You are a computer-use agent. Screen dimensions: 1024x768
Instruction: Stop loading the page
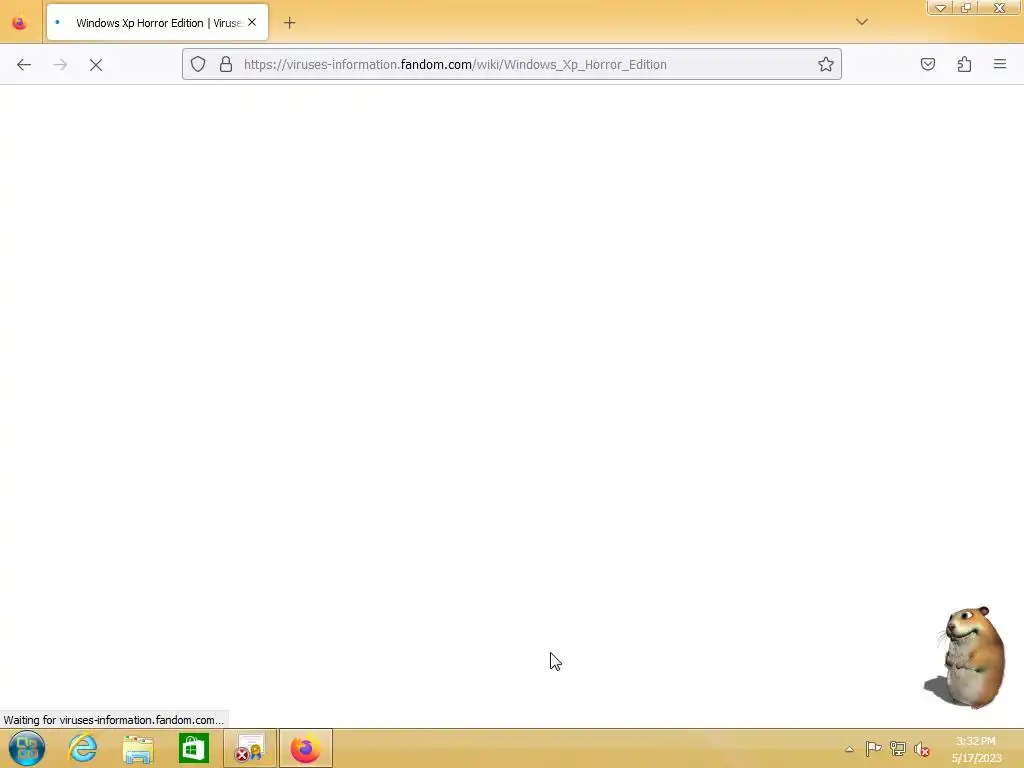click(96, 65)
